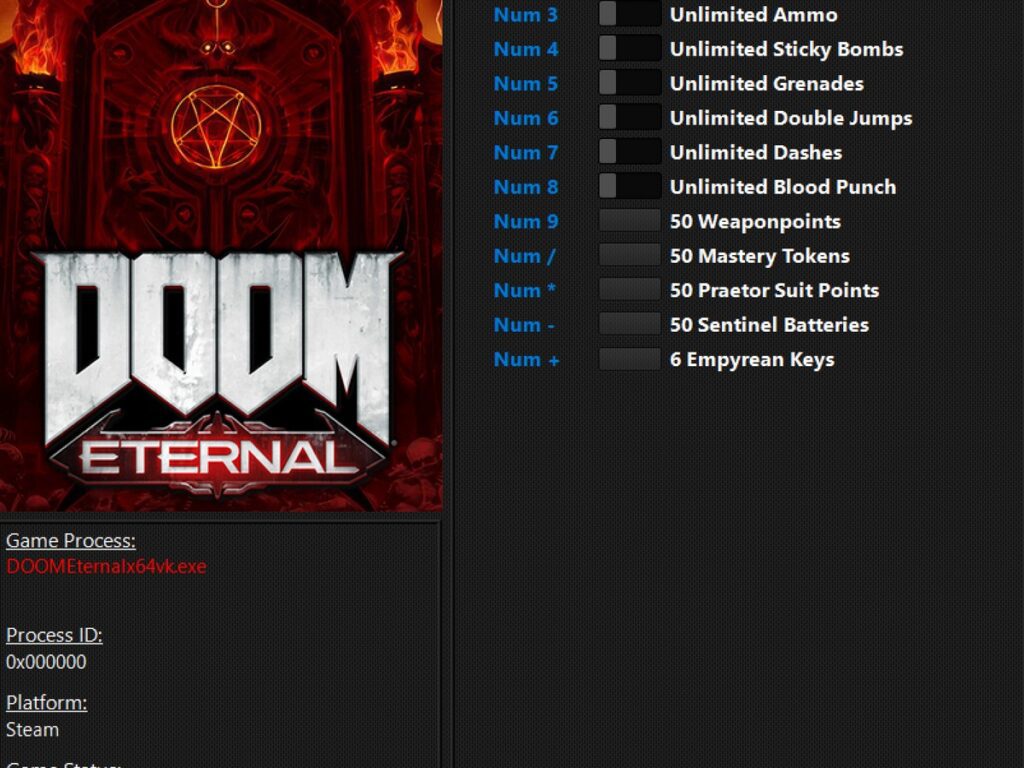Click the Process ID heading
Image resolution: width=1024 pixels, height=768 pixels.
[x=54, y=635]
